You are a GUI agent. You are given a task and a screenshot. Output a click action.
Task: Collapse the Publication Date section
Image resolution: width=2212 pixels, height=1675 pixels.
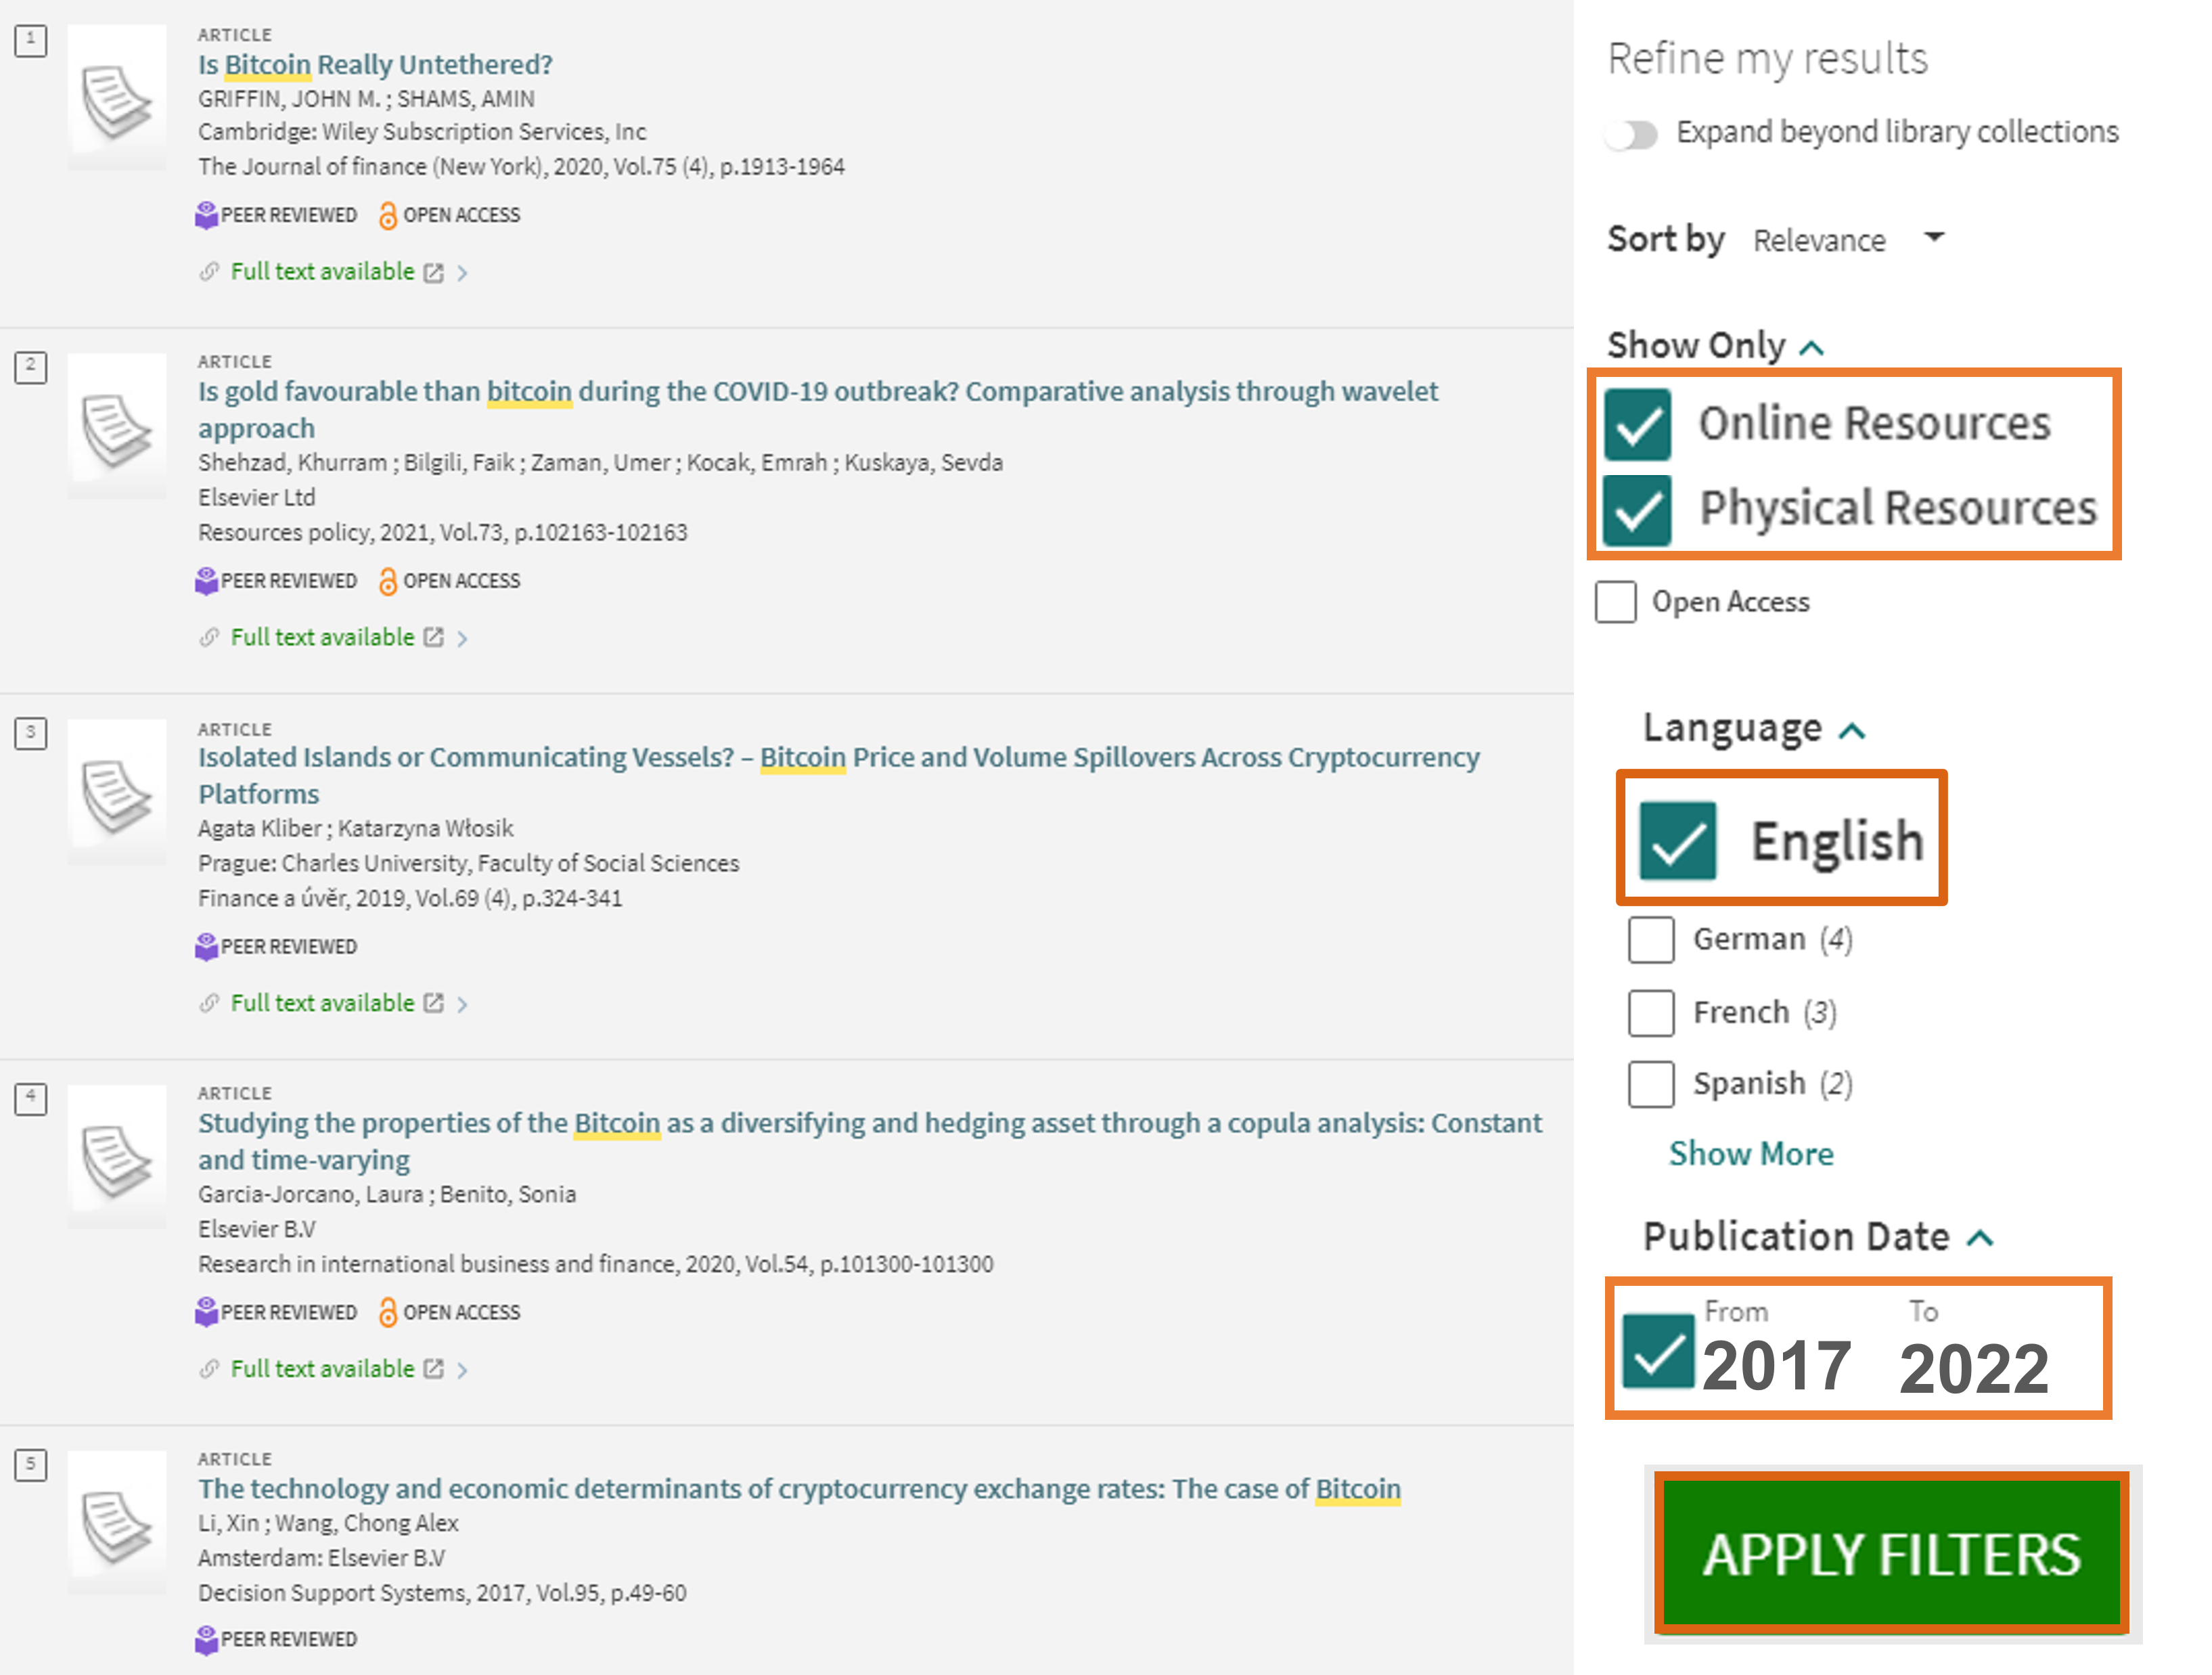coord(1979,1237)
